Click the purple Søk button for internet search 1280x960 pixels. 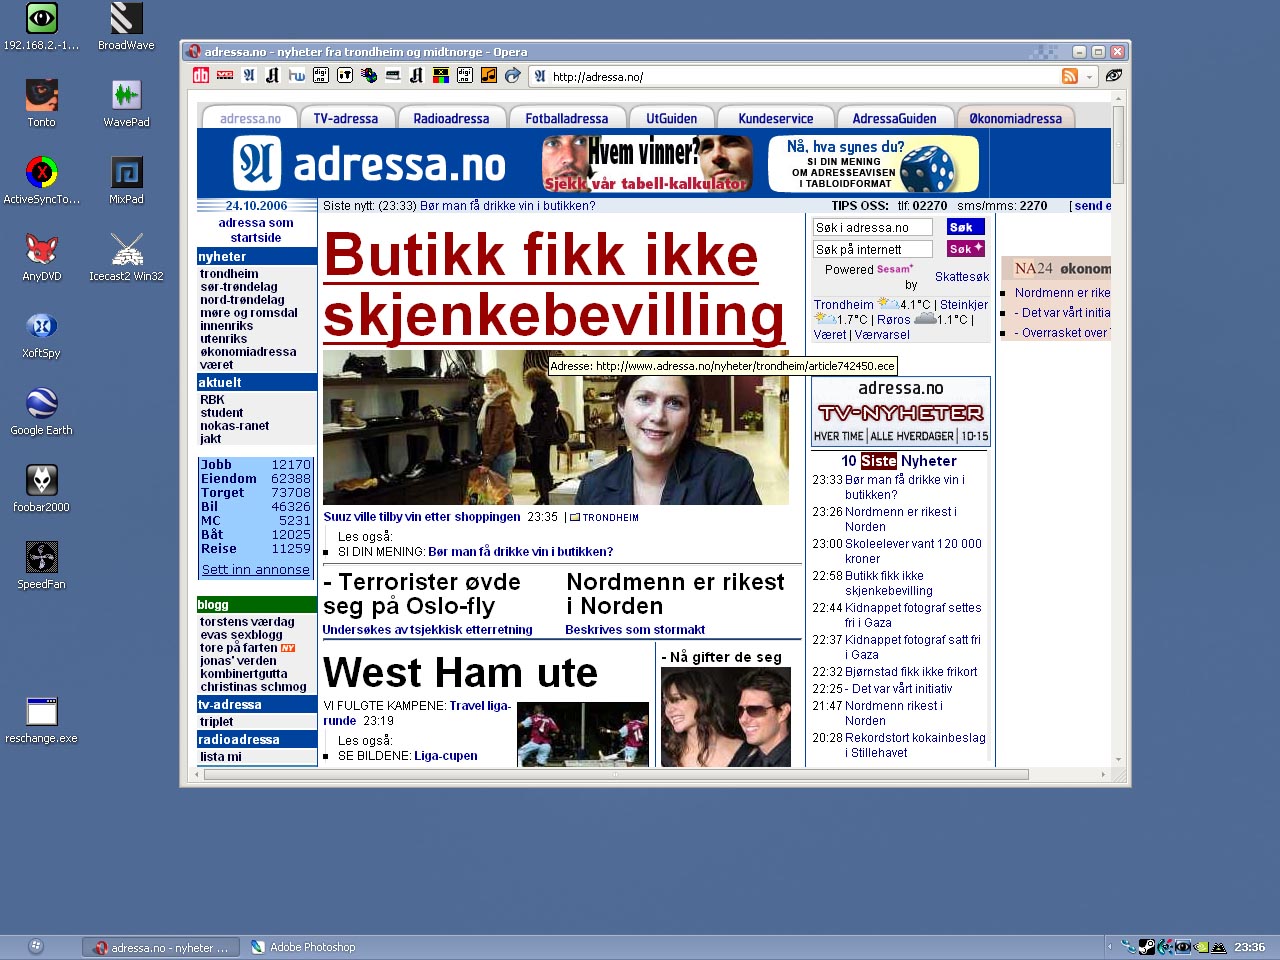click(966, 248)
